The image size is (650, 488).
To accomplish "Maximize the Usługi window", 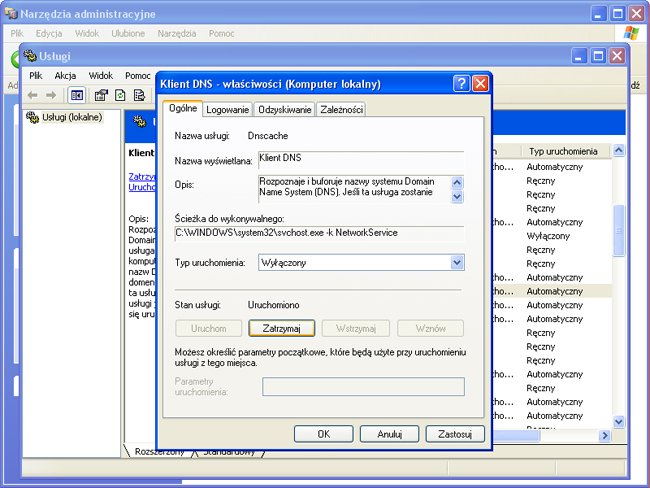I will tap(598, 56).
